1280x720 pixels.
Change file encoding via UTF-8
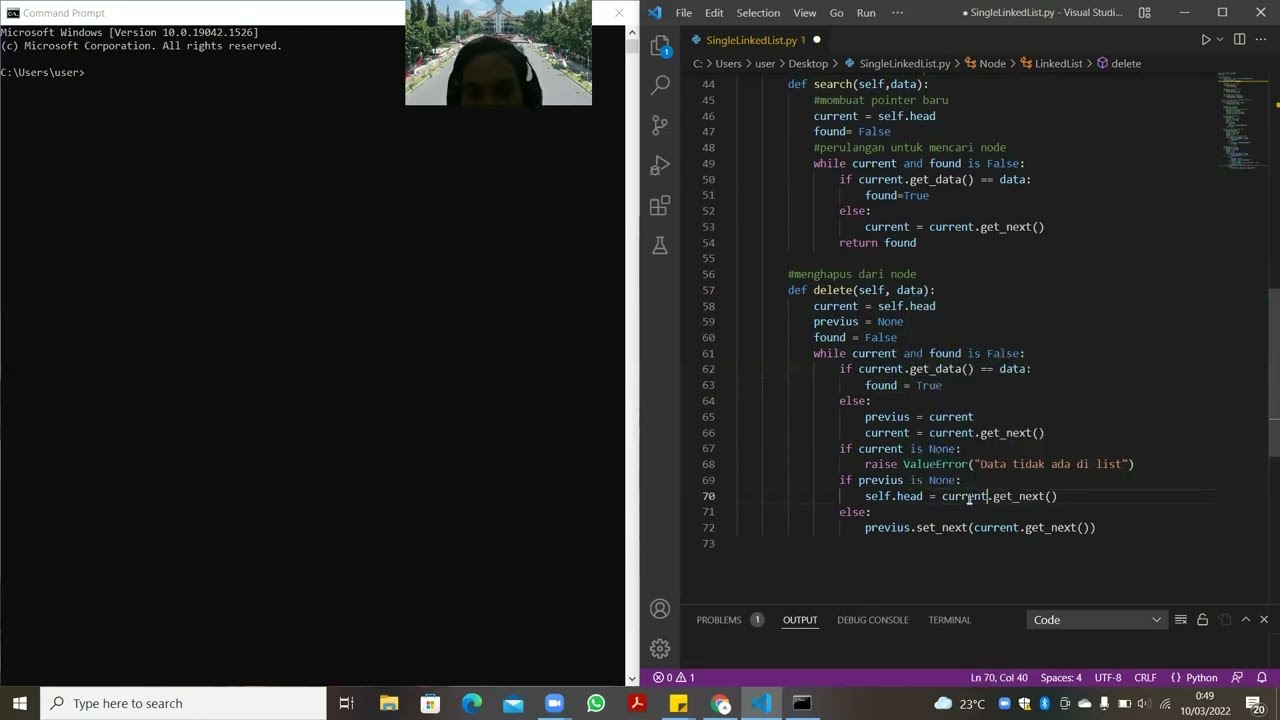point(1108,677)
